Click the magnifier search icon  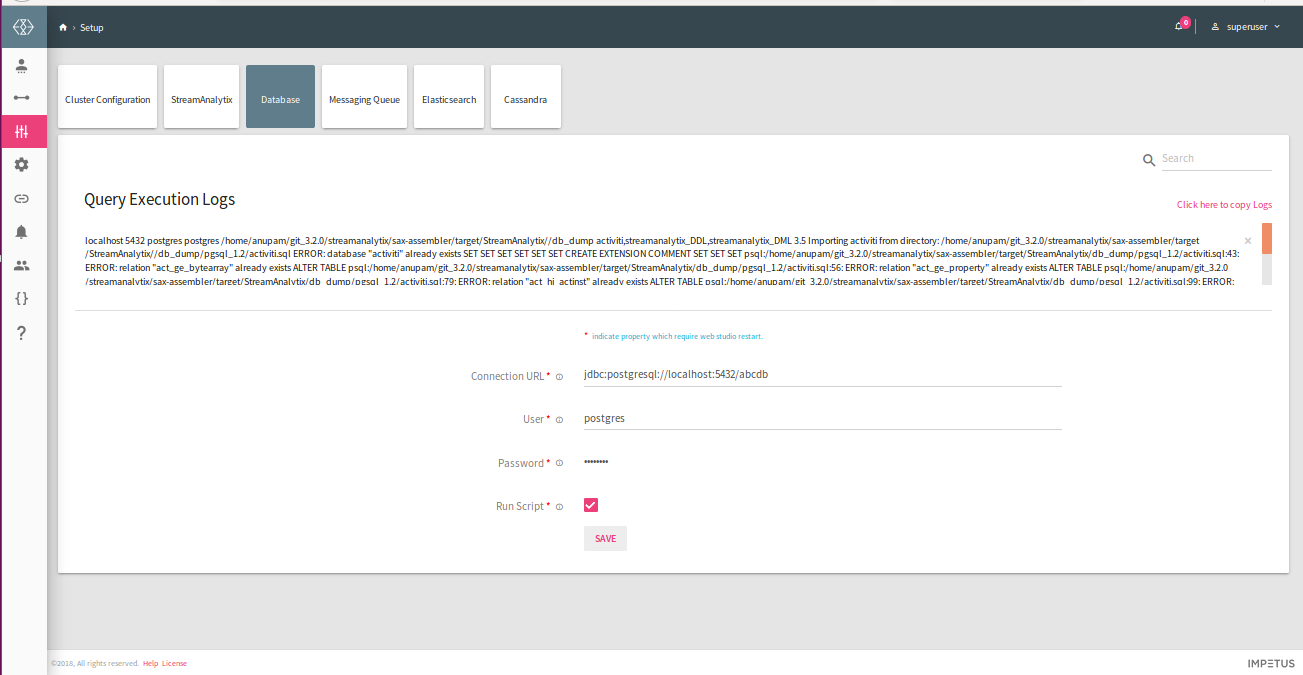(x=1149, y=160)
